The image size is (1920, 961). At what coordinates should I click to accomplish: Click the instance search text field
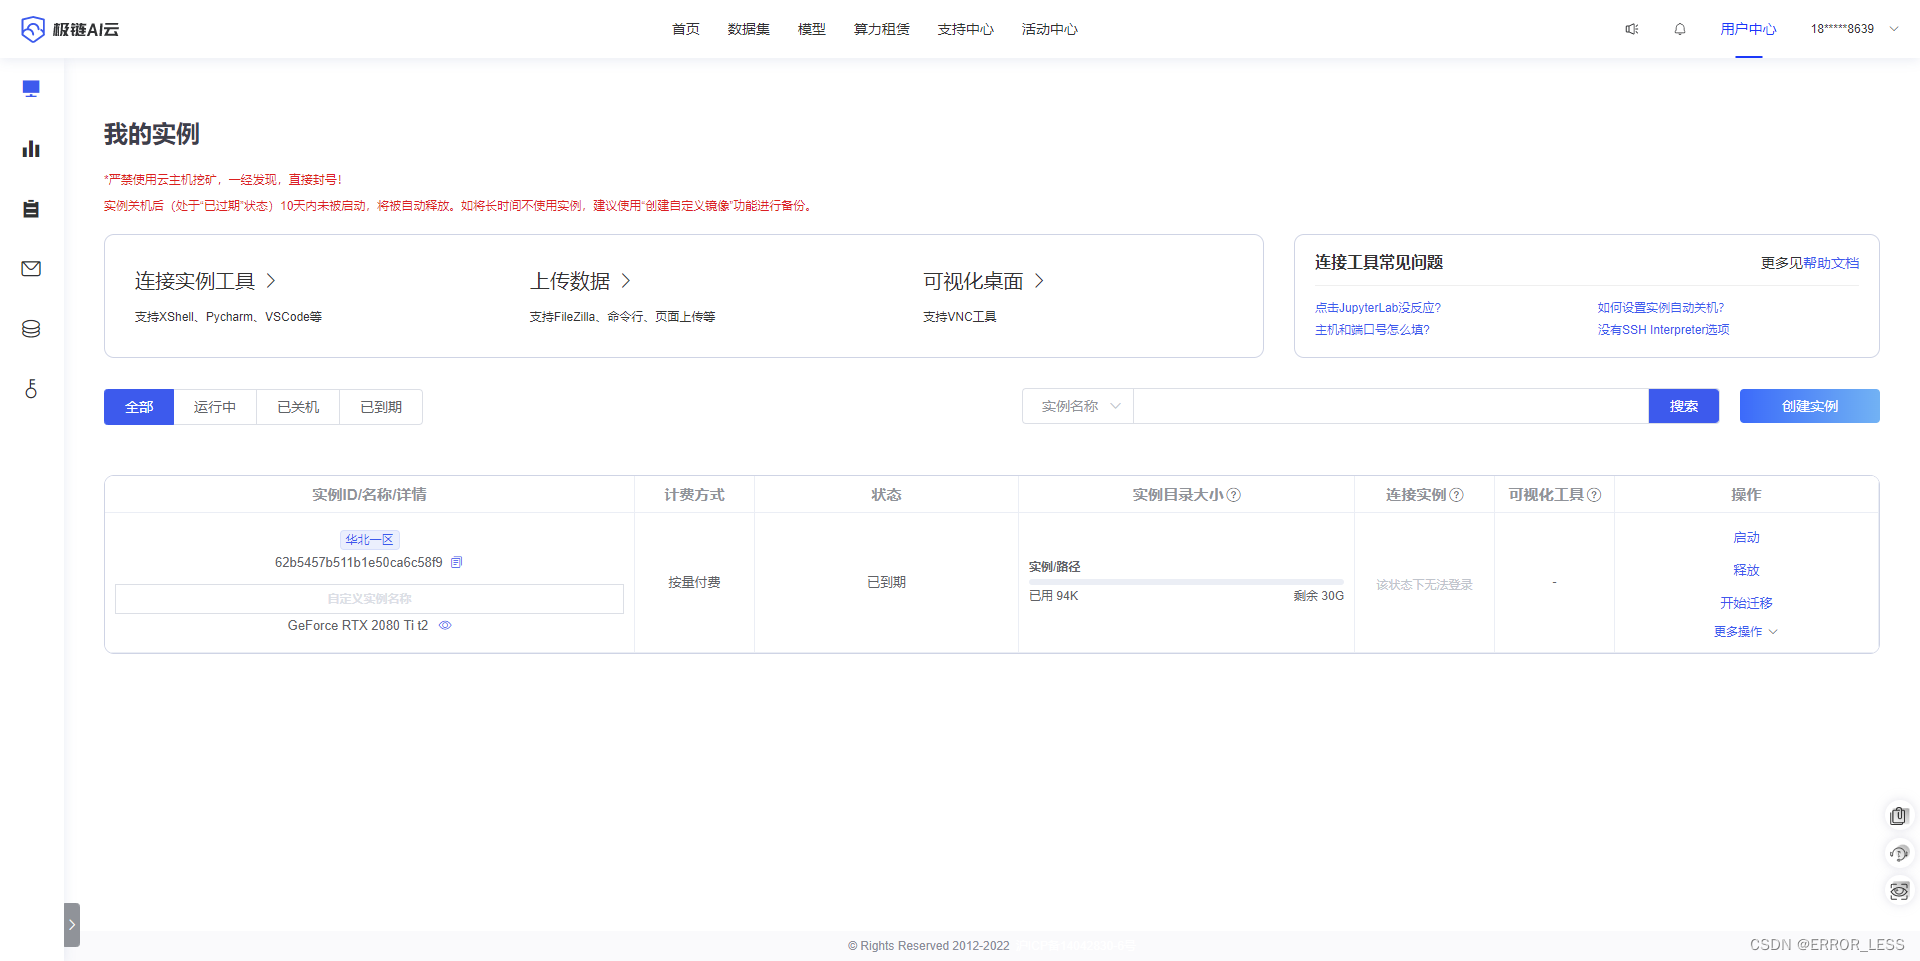1391,406
